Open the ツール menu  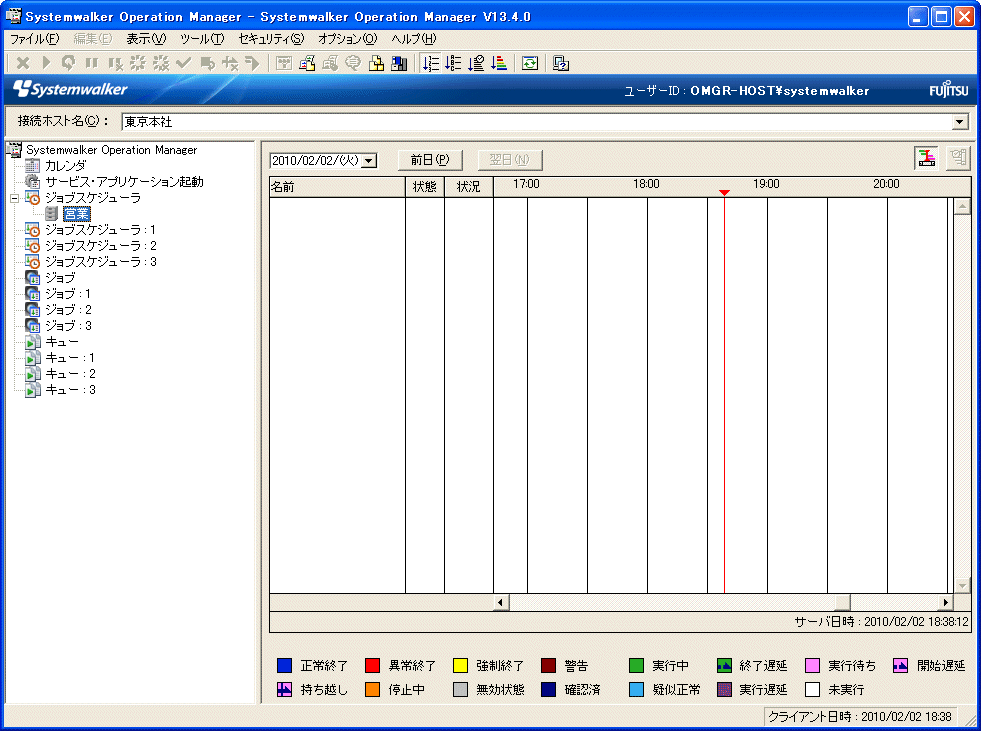click(x=201, y=39)
